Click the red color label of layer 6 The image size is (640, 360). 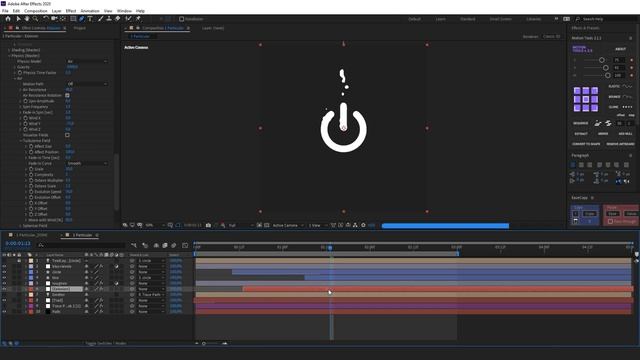click(x=31, y=289)
